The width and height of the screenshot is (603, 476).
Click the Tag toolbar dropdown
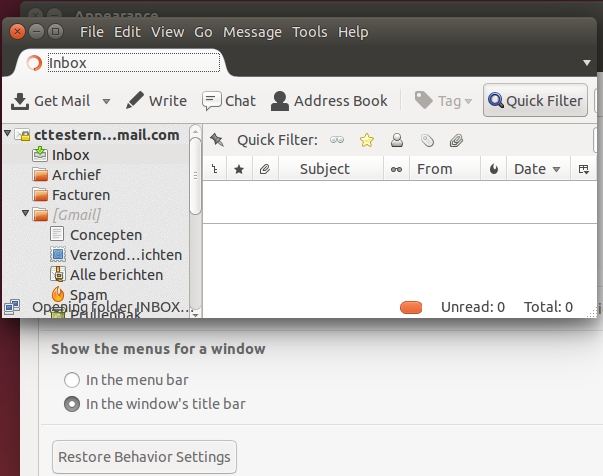[443, 101]
